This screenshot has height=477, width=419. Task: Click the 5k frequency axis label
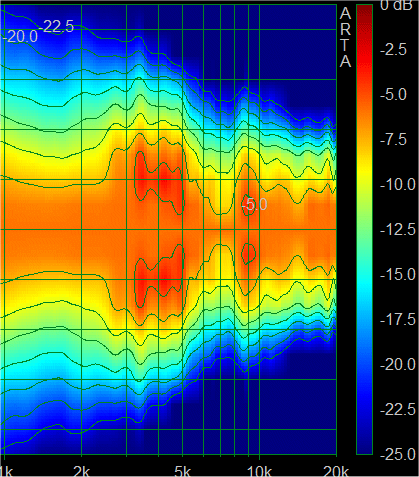pyautogui.click(x=182, y=471)
